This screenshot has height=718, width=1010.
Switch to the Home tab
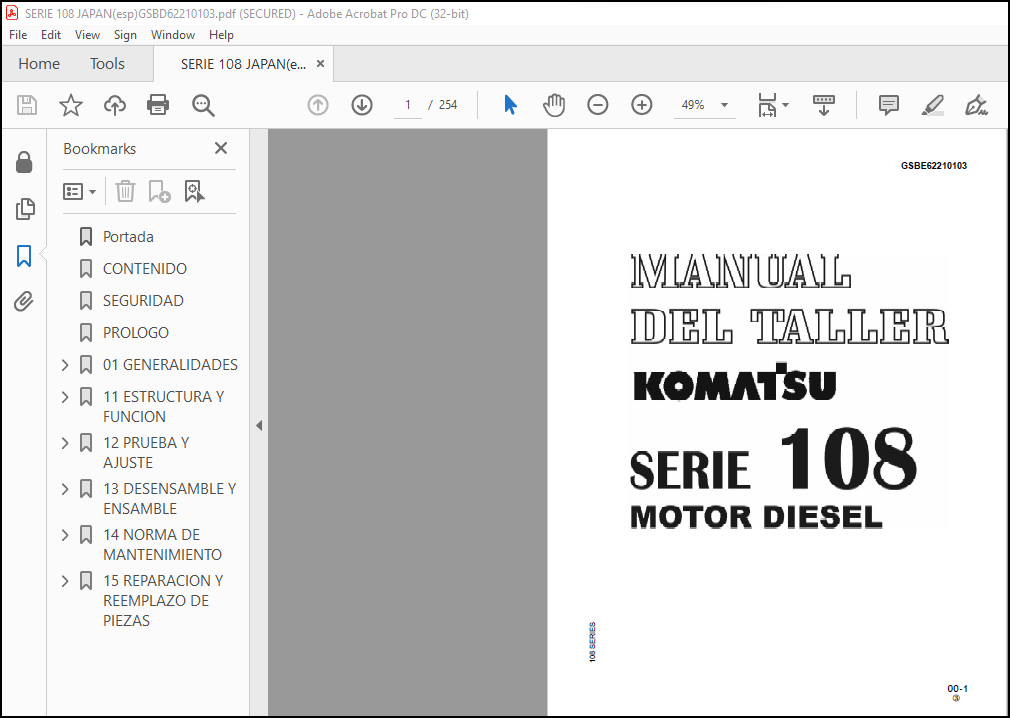(x=39, y=64)
